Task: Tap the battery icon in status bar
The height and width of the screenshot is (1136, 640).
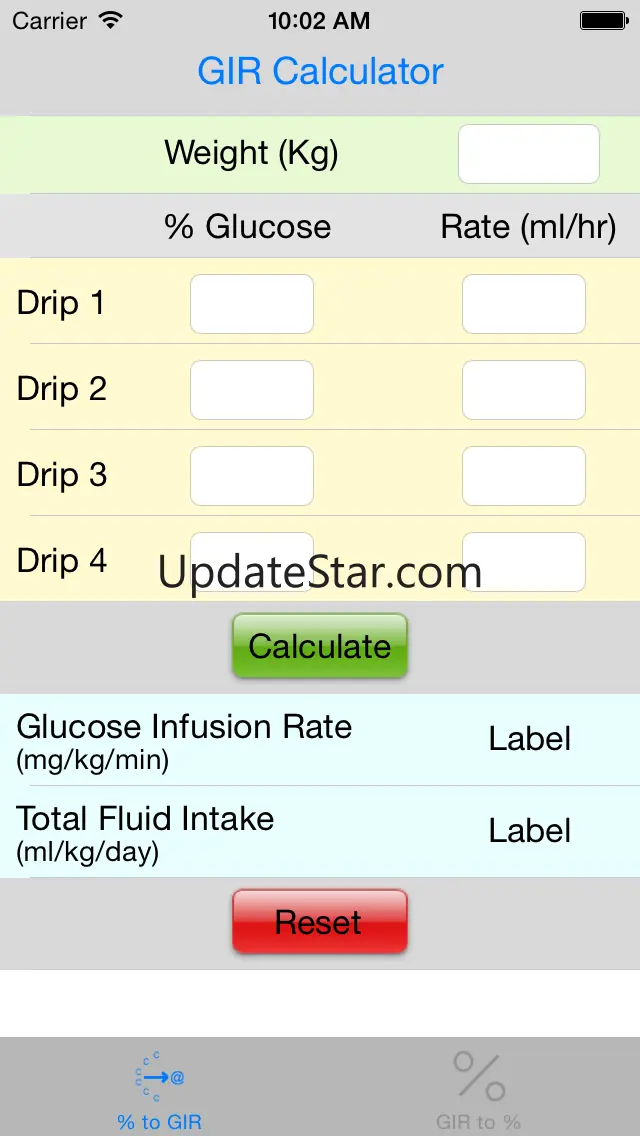Action: click(603, 20)
